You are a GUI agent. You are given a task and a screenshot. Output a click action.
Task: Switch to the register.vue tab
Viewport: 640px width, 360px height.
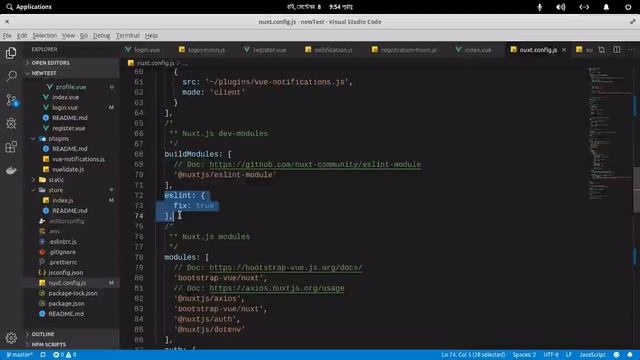click(x=265, y=50)
